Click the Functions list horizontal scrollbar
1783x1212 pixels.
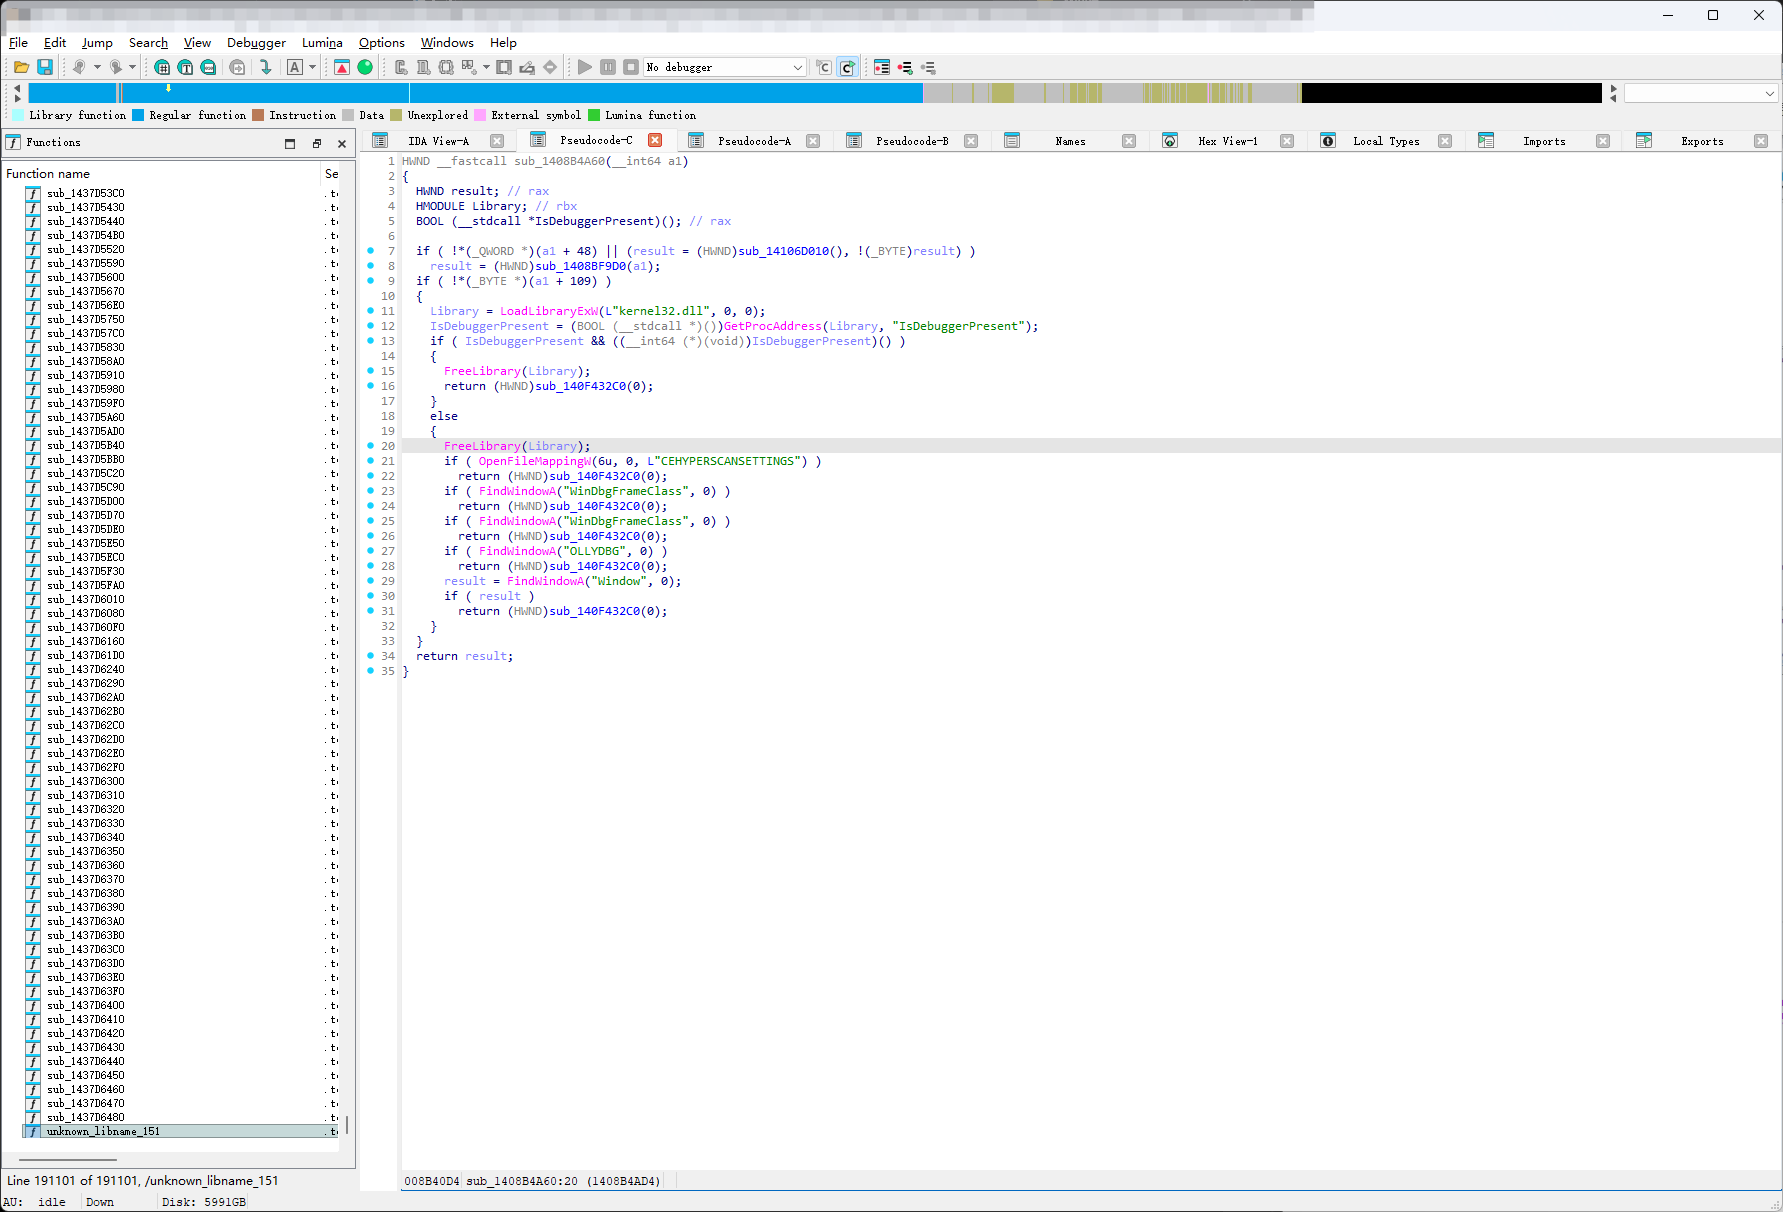[68, 1160]
